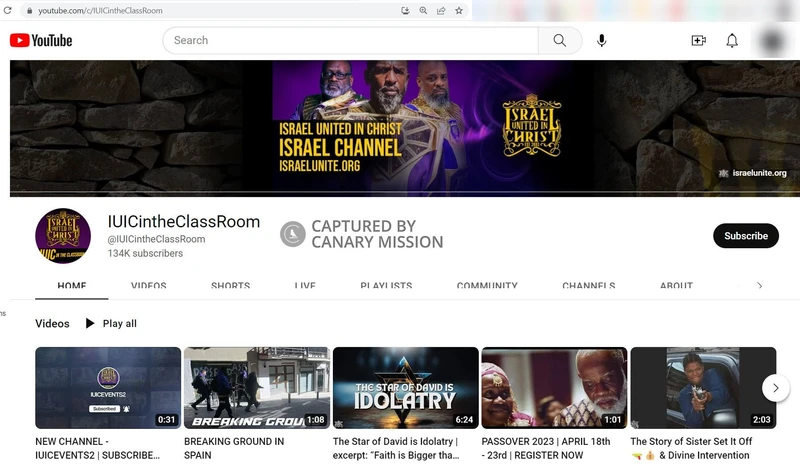
Task: Expand more channel tabs with right chevron
Action: click(x=760, y=286)
